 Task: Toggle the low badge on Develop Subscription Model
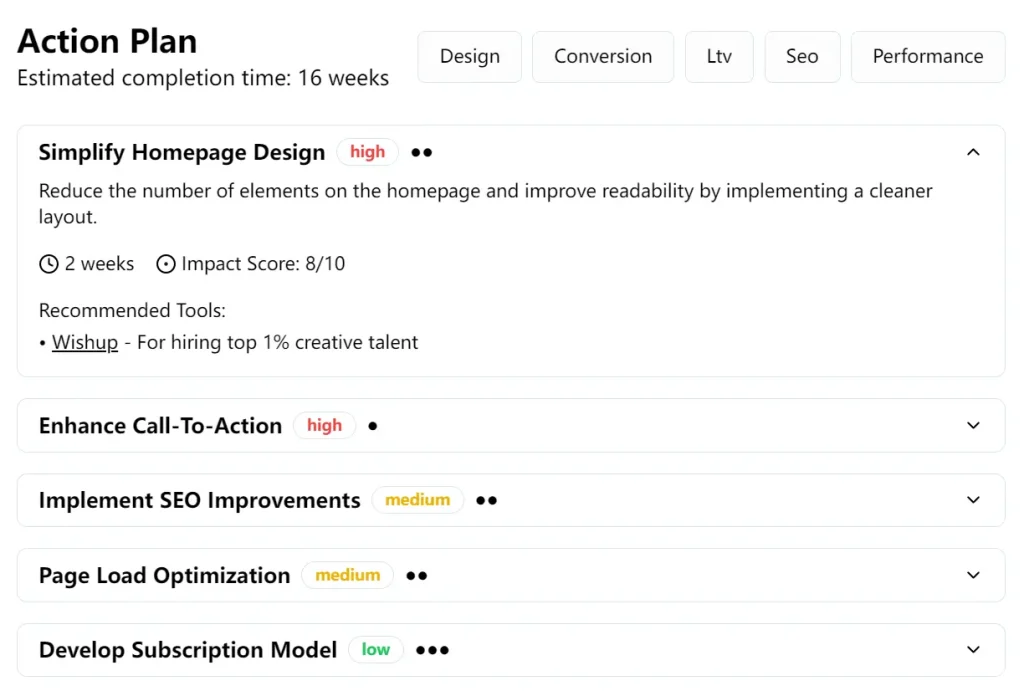click(x=376, y=650)
